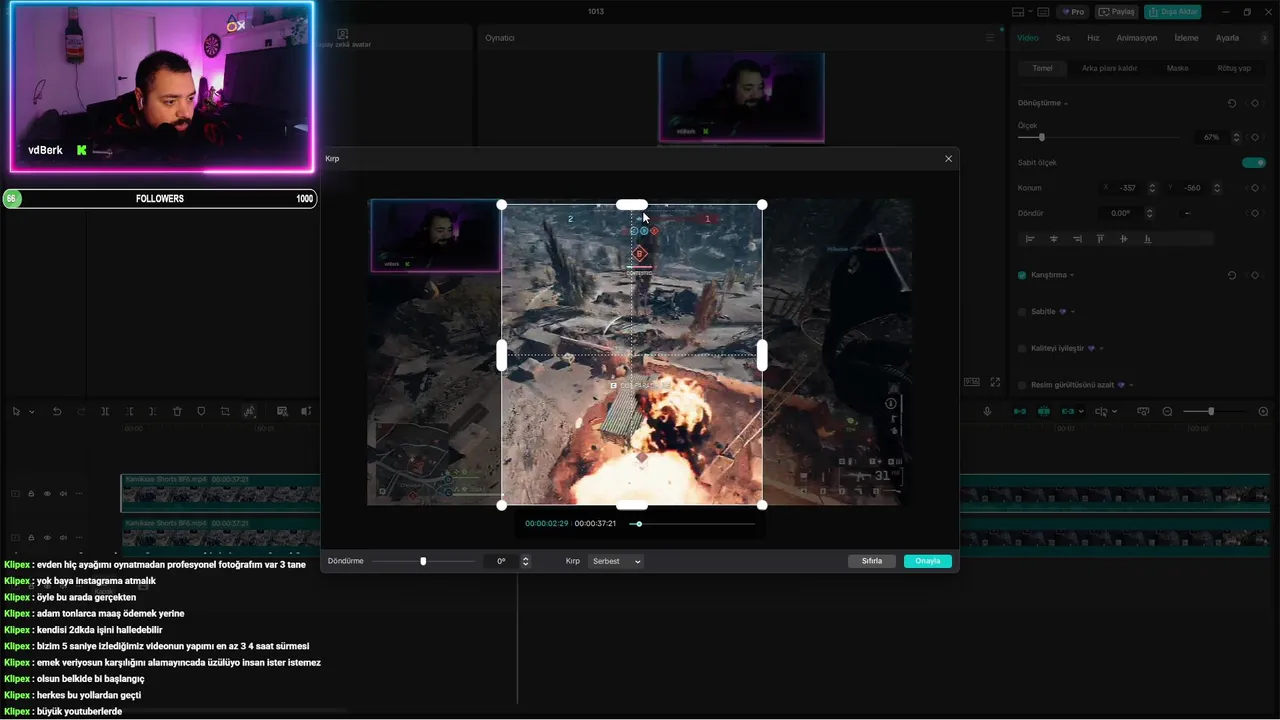The width and height of the screenshot is (1280, 720).
Task: Select the pointer selection tool in timeline toolbar
Action: pyautogui.click(x=17, y=411)
